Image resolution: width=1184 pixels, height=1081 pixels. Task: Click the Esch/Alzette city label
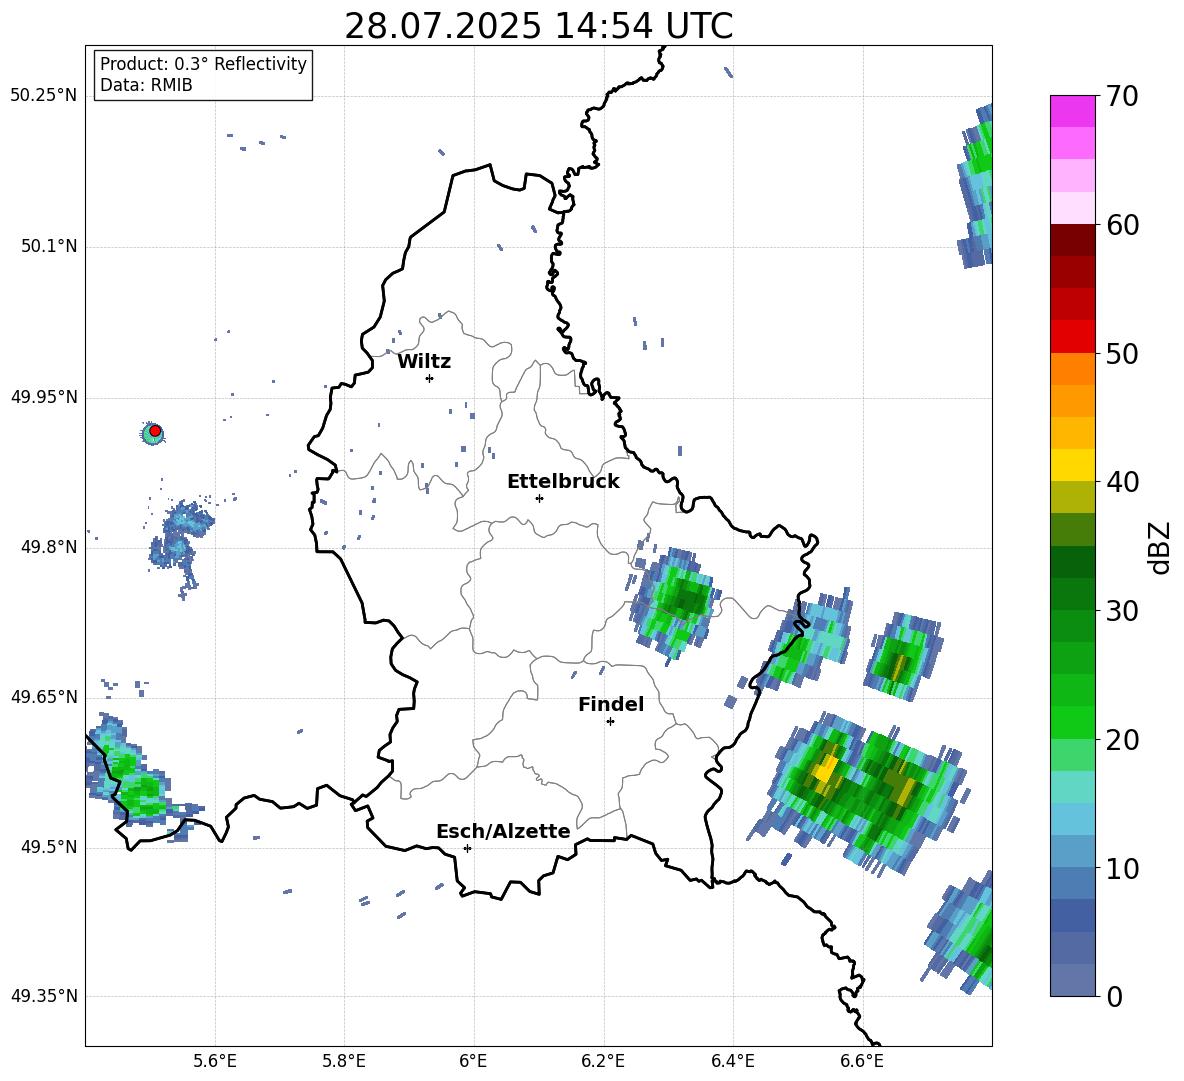(x=504, y=831)
